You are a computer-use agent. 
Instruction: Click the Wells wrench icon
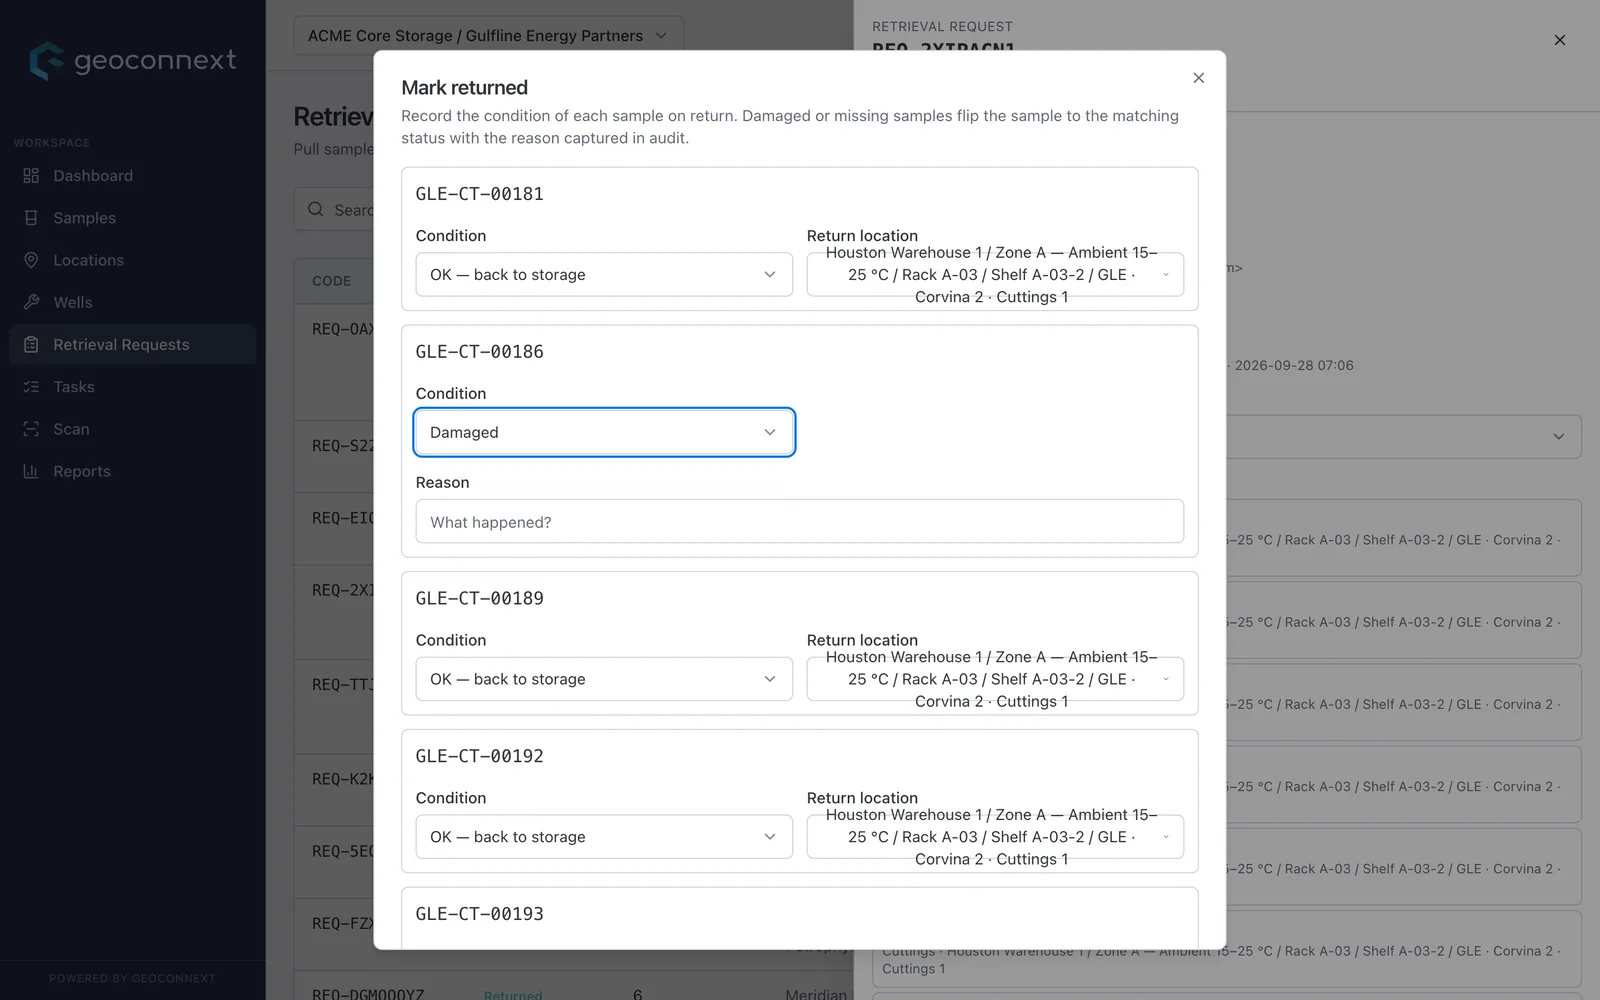point(31,302)
